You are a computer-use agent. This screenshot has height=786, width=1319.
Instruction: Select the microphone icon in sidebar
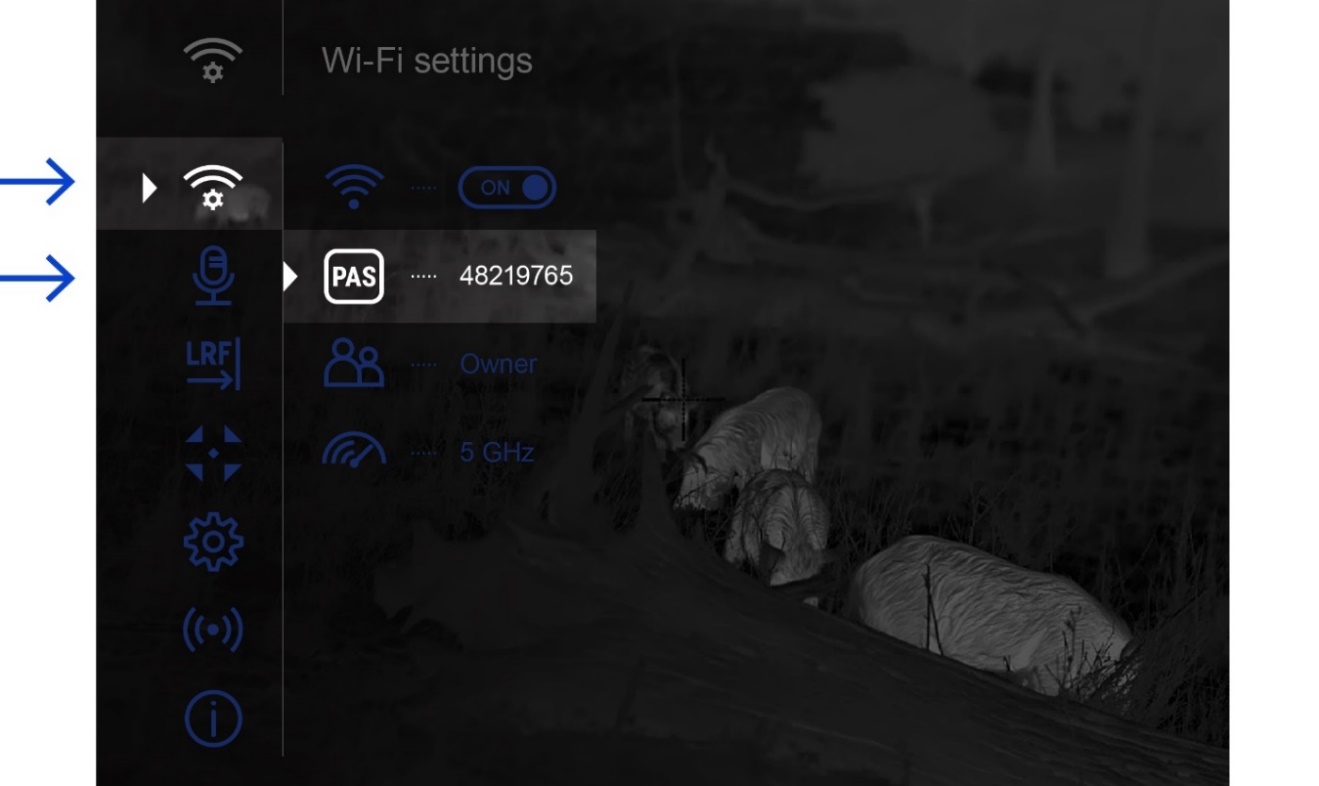(213, 276)
